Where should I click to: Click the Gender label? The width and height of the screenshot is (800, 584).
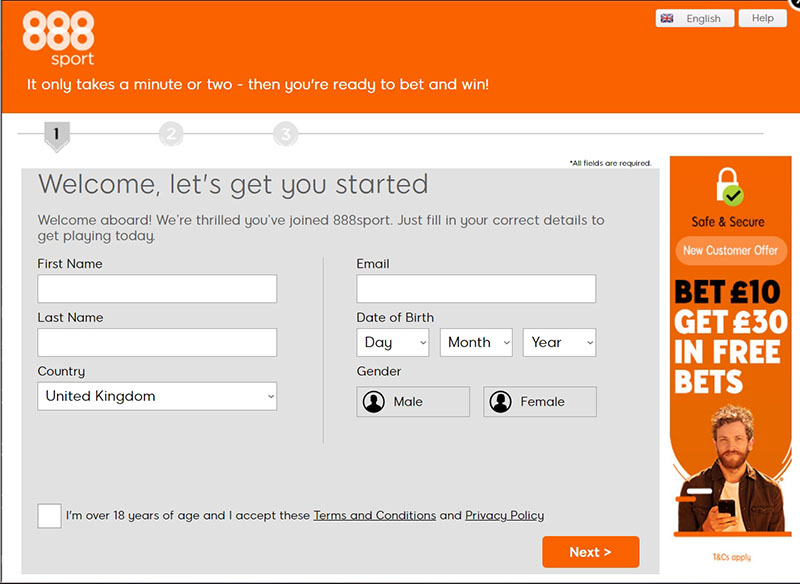pos(379,371)
